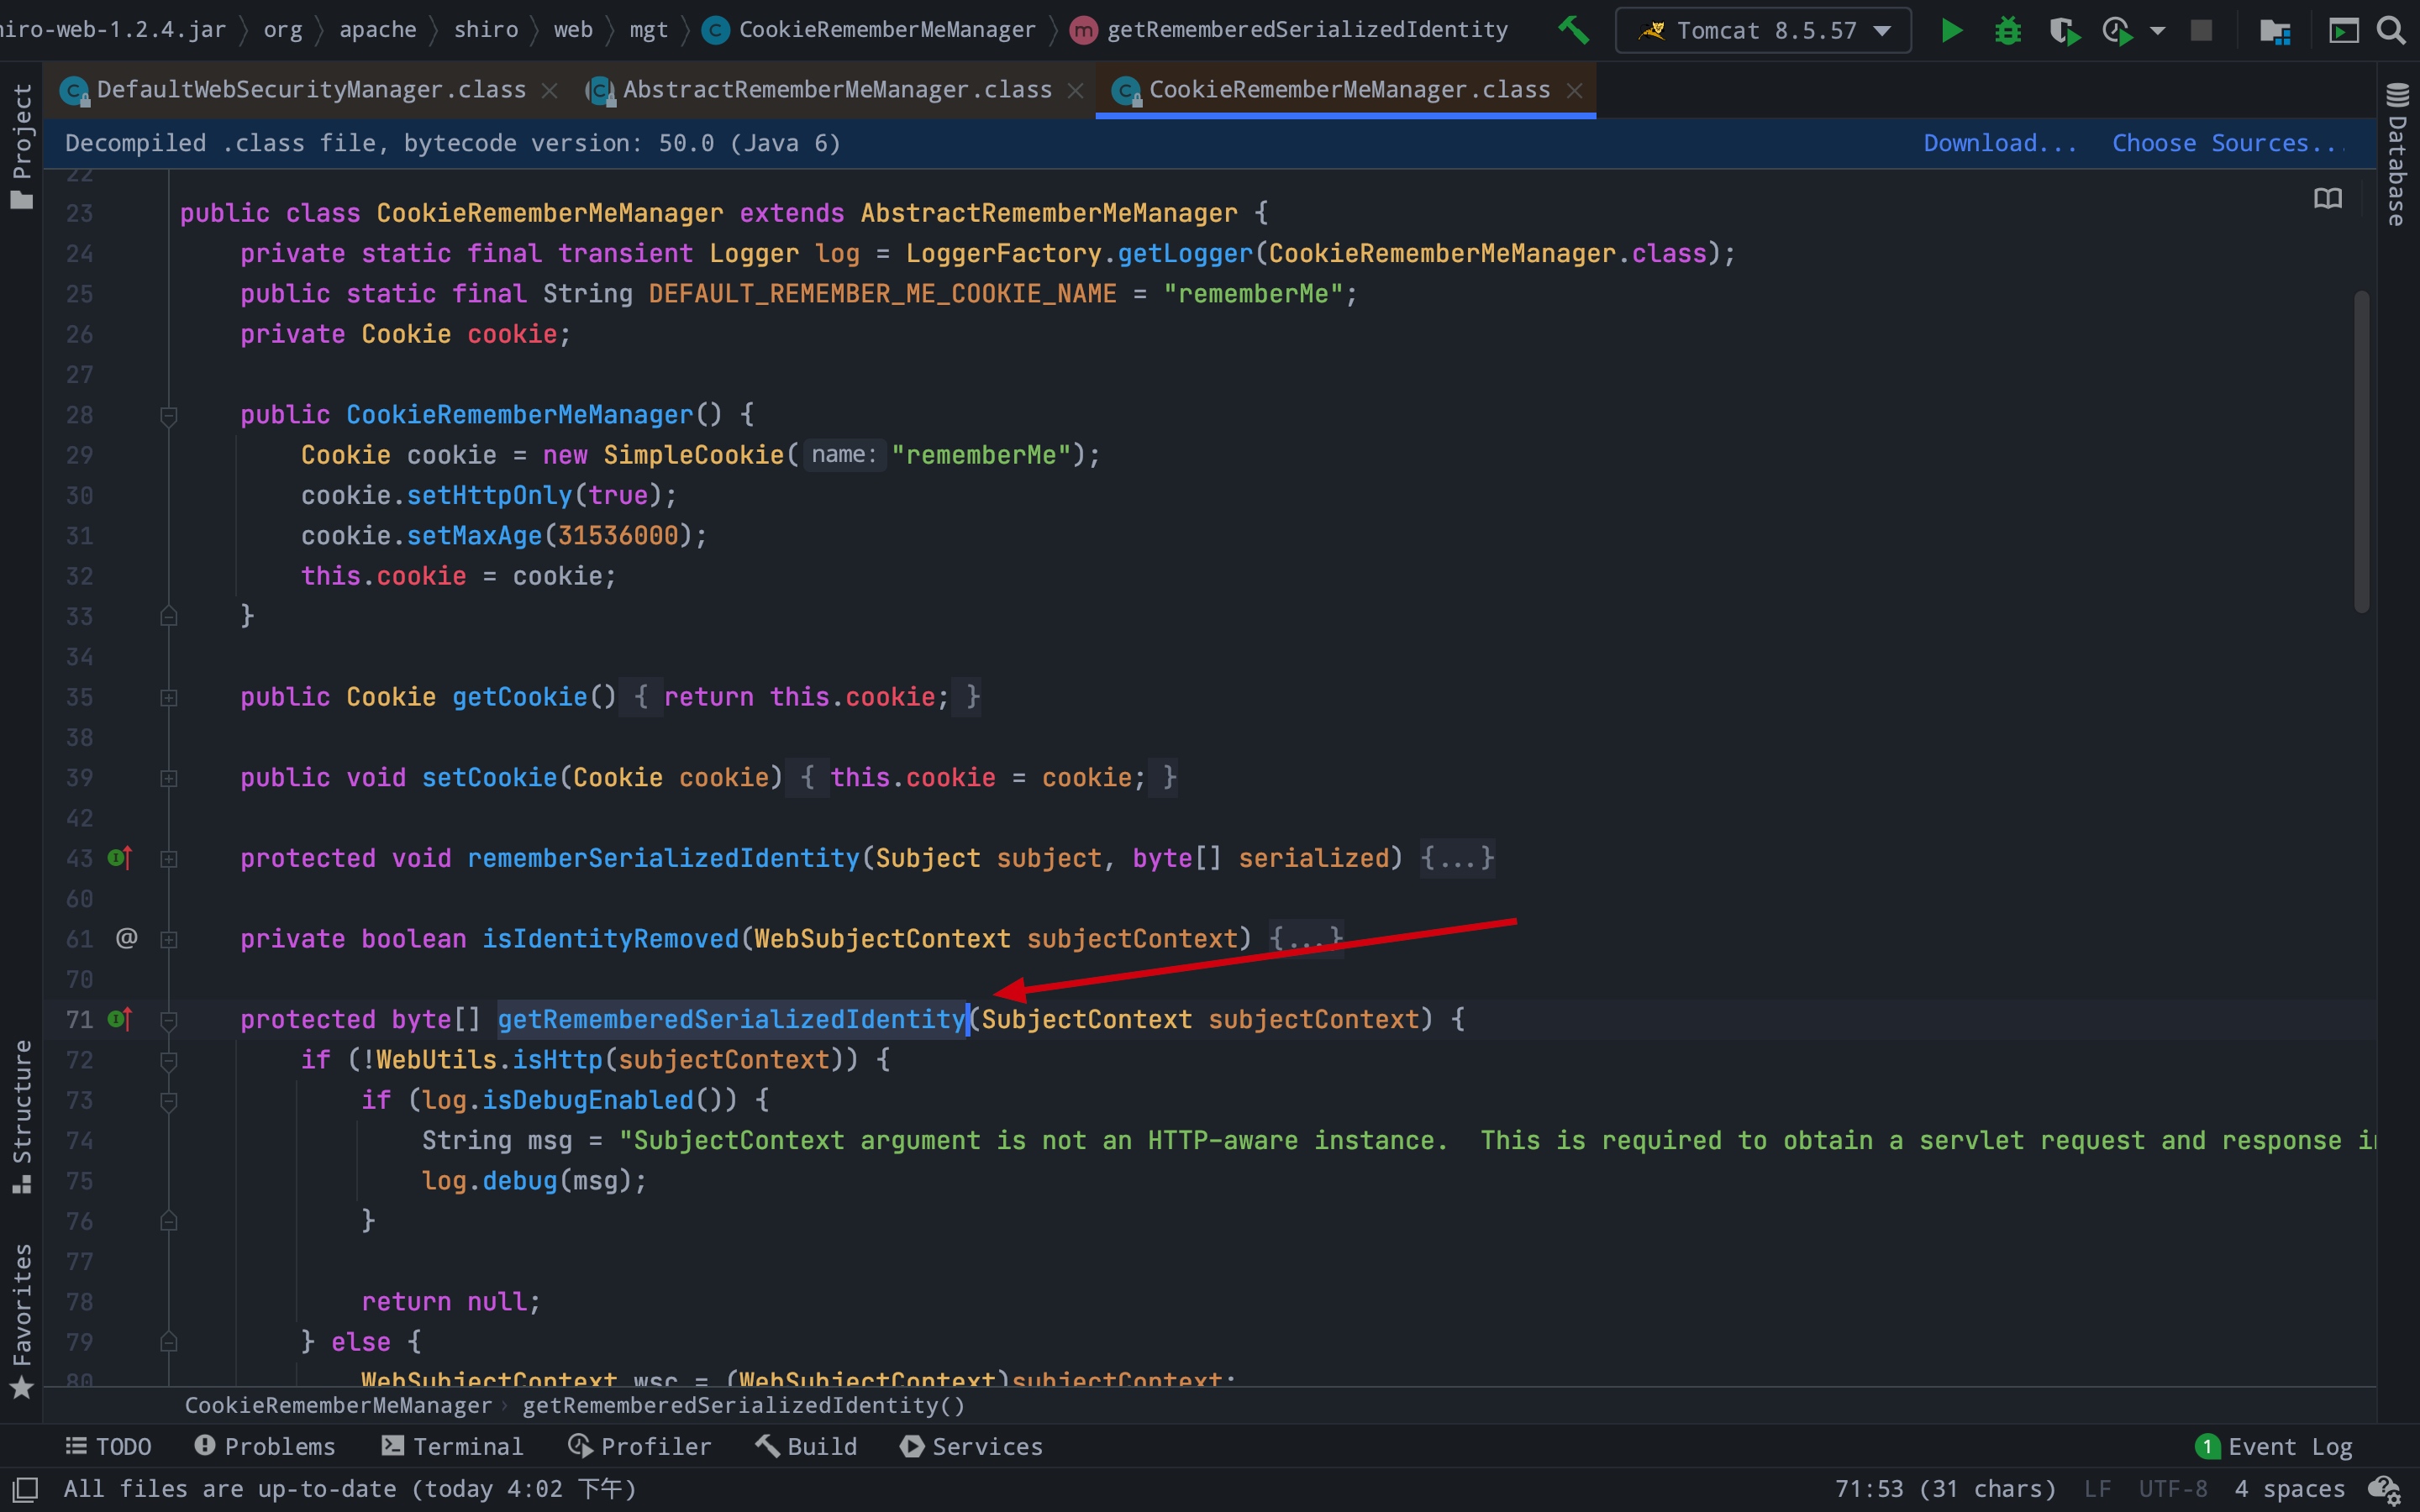
Task: Open the Problems tool window
Action: (x=265, y=1447)
